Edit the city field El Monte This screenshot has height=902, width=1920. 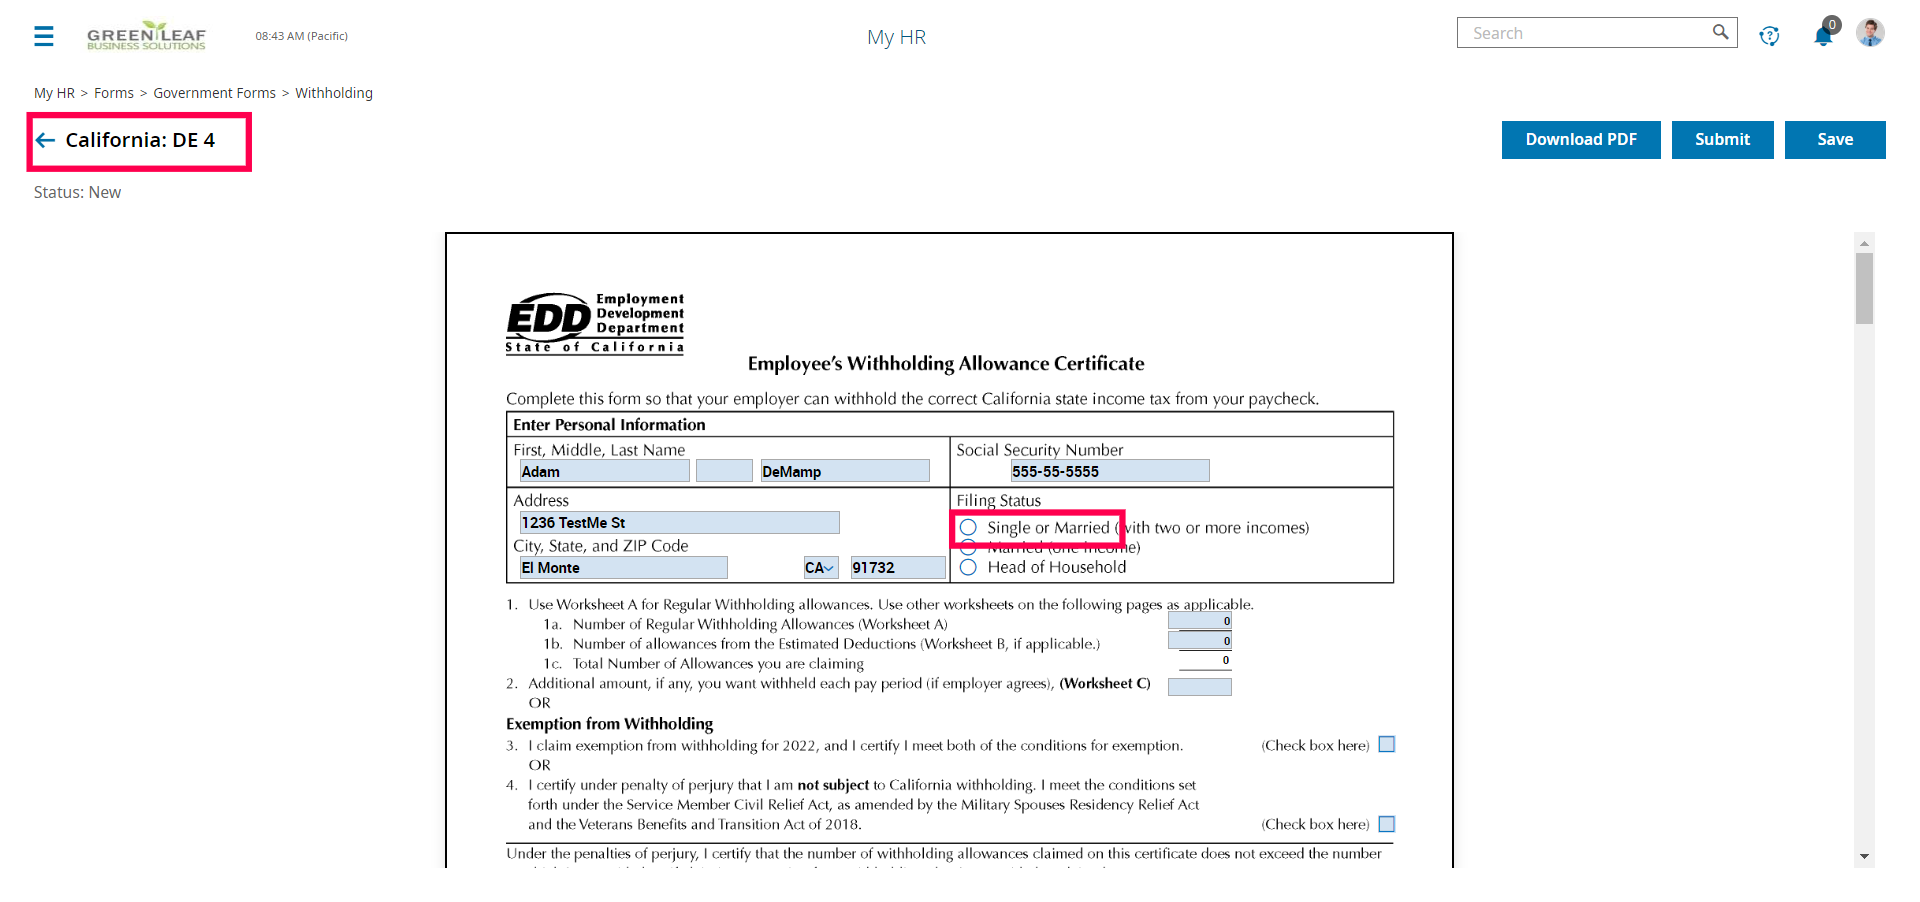tap(623, 568)
